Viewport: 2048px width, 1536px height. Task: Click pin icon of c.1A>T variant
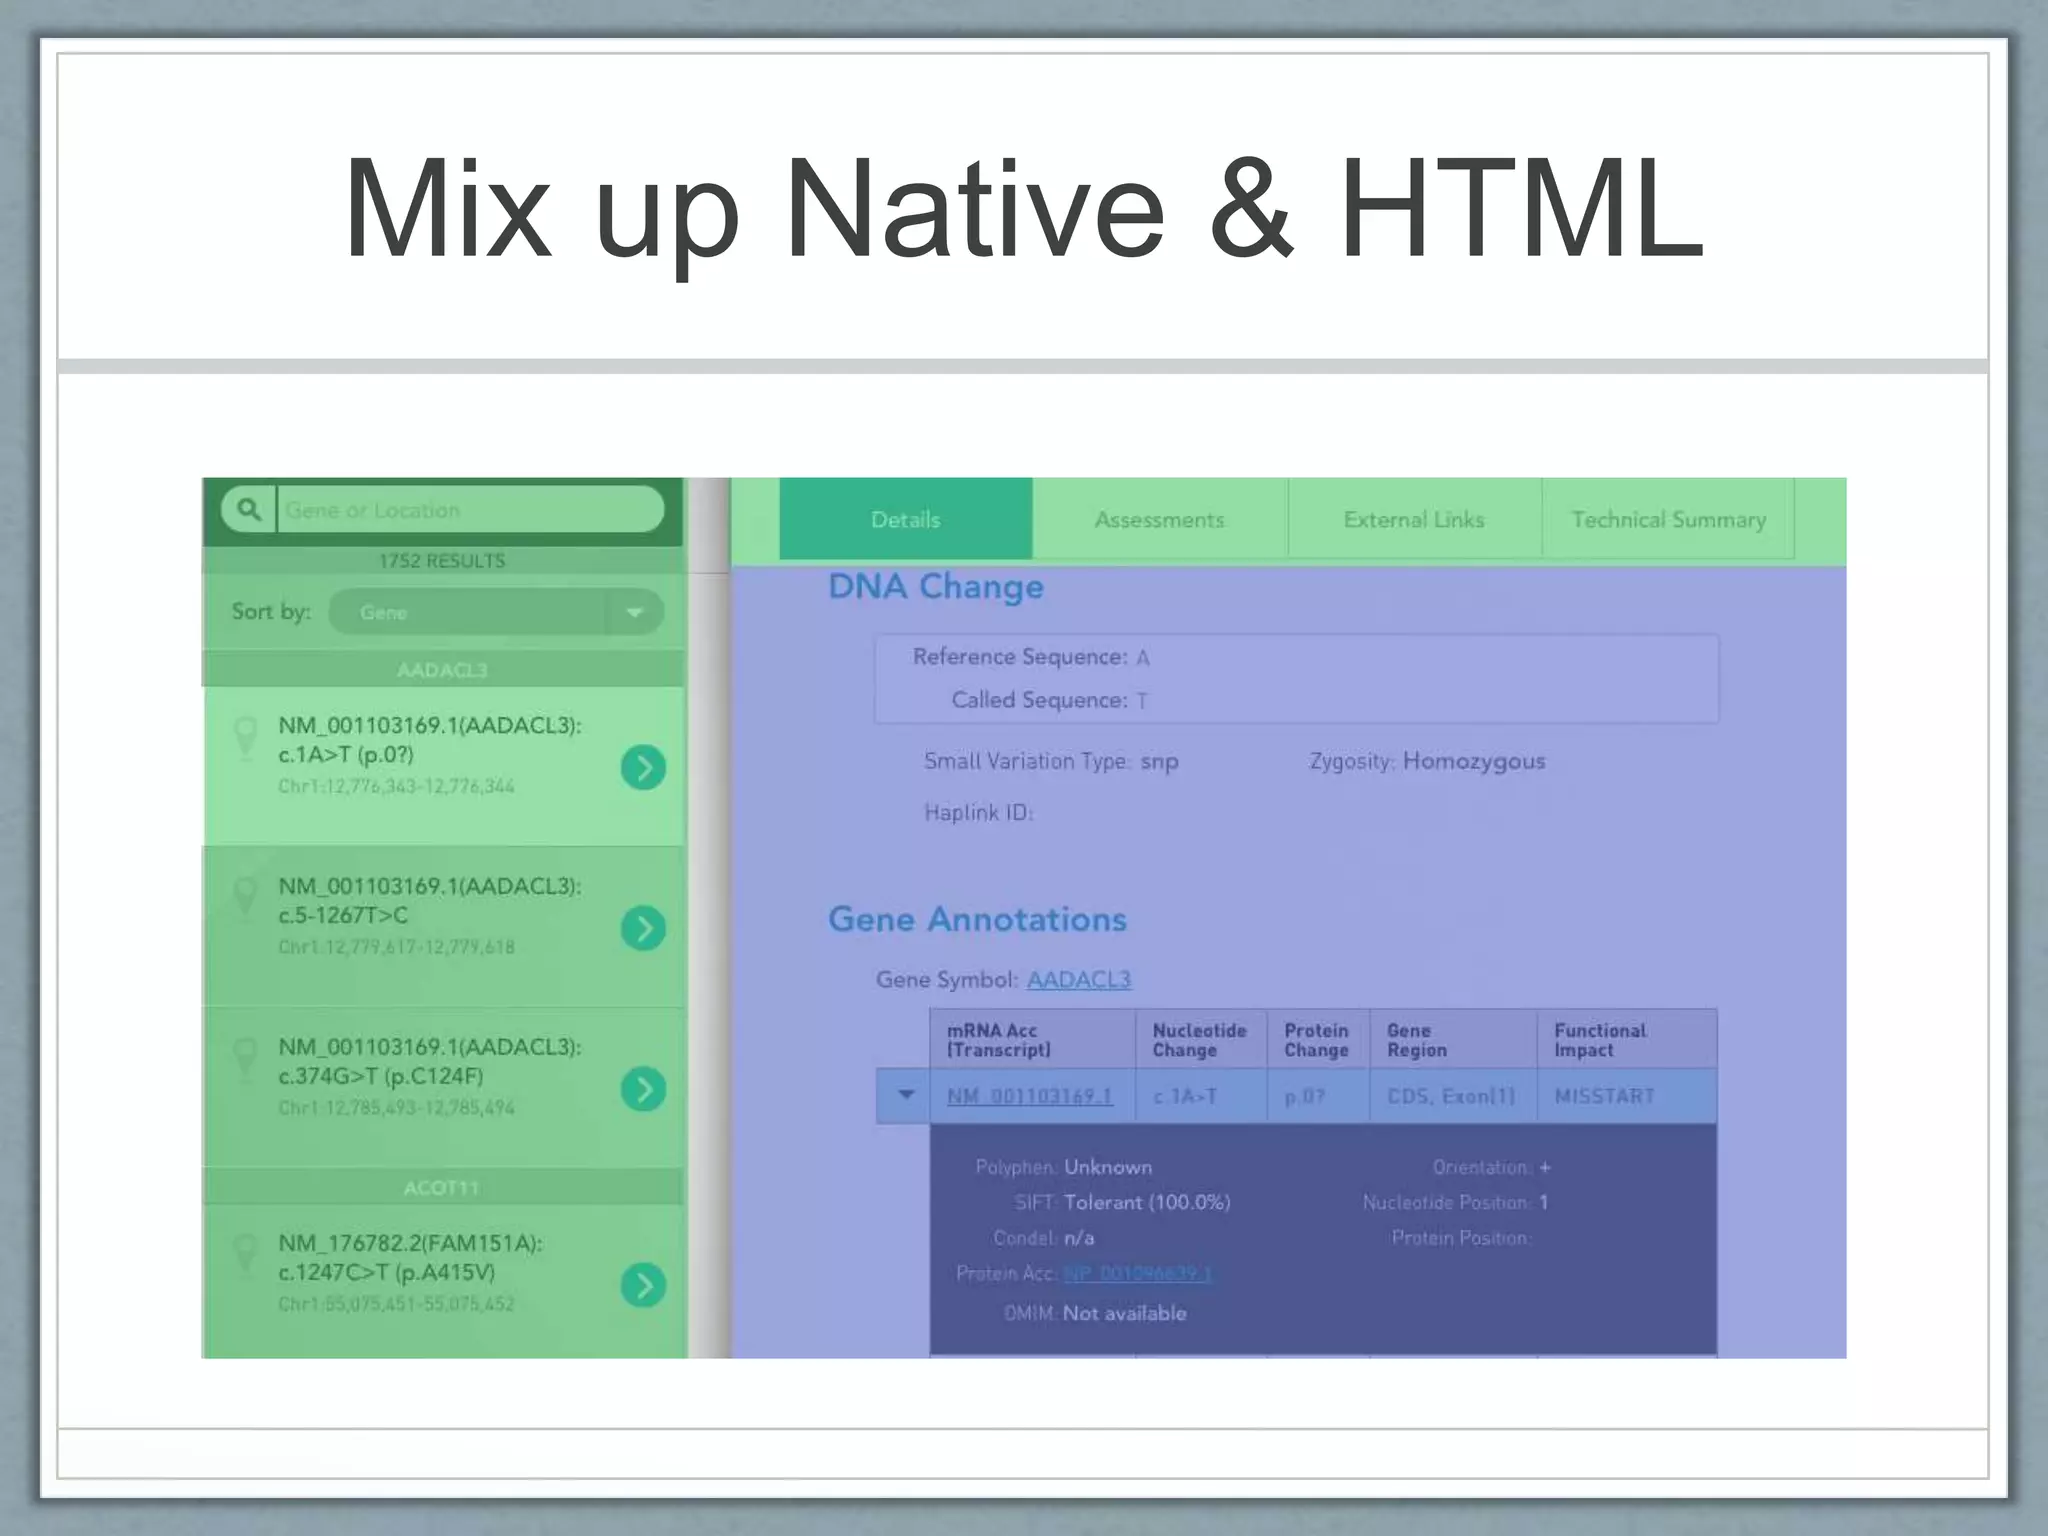245,739
